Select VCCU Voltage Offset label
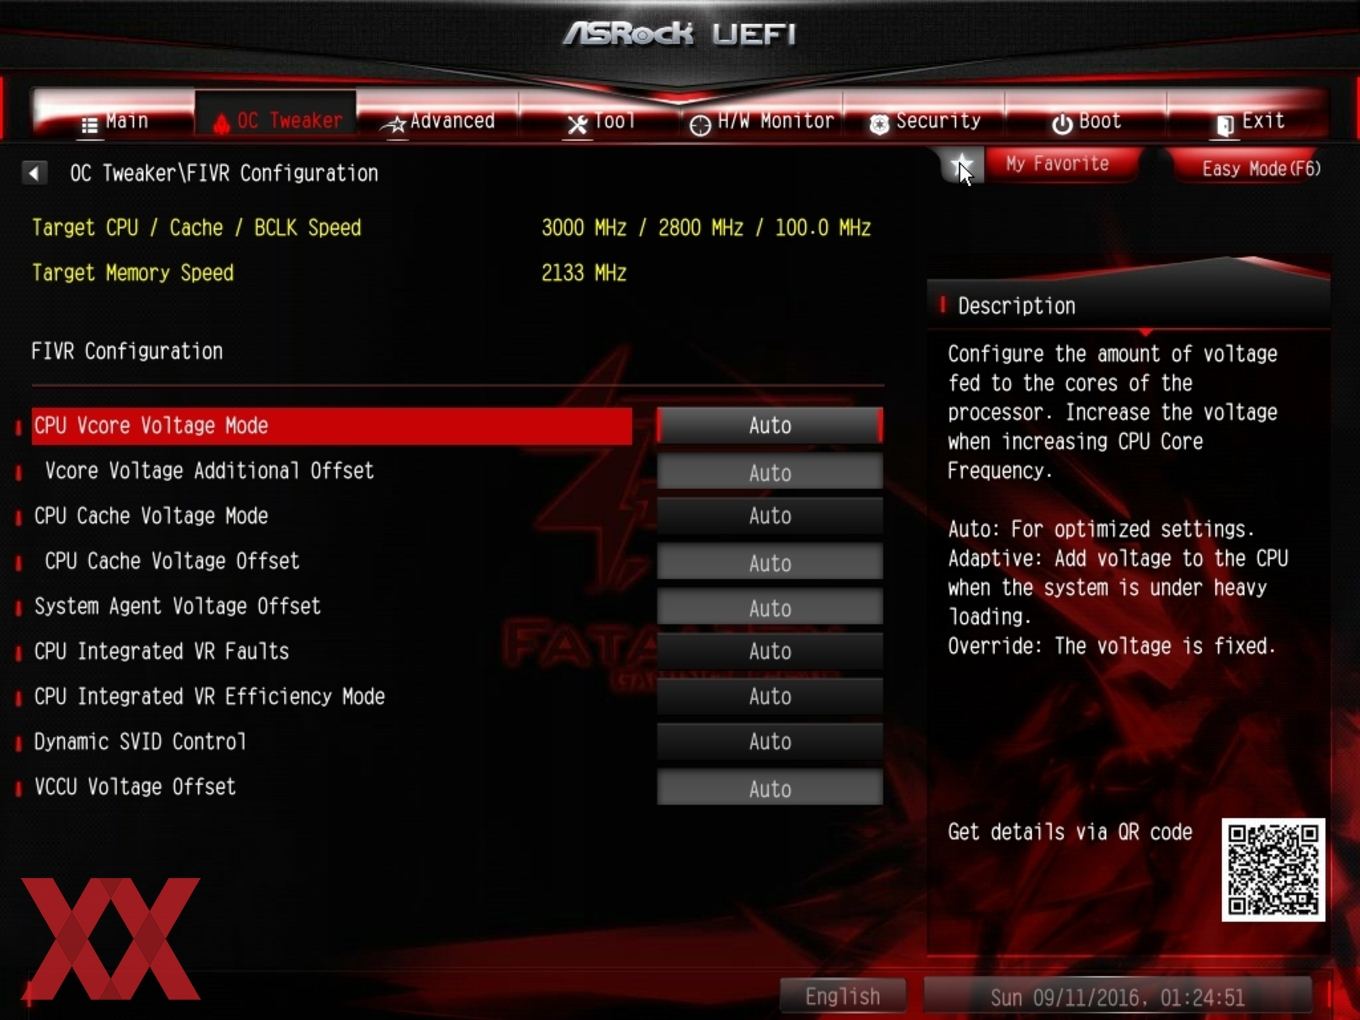This screenshot has height=1020, width=1360. pos(135,786)
